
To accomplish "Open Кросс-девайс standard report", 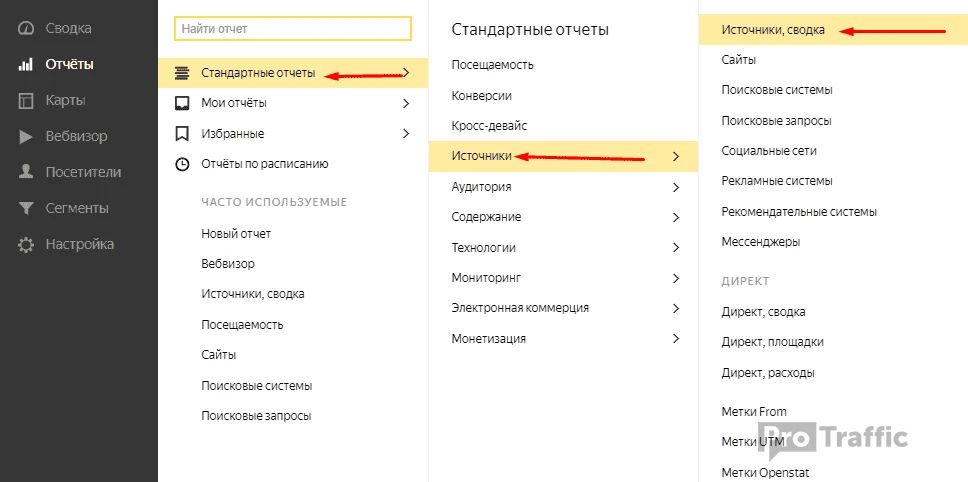I will click(490, 126).
